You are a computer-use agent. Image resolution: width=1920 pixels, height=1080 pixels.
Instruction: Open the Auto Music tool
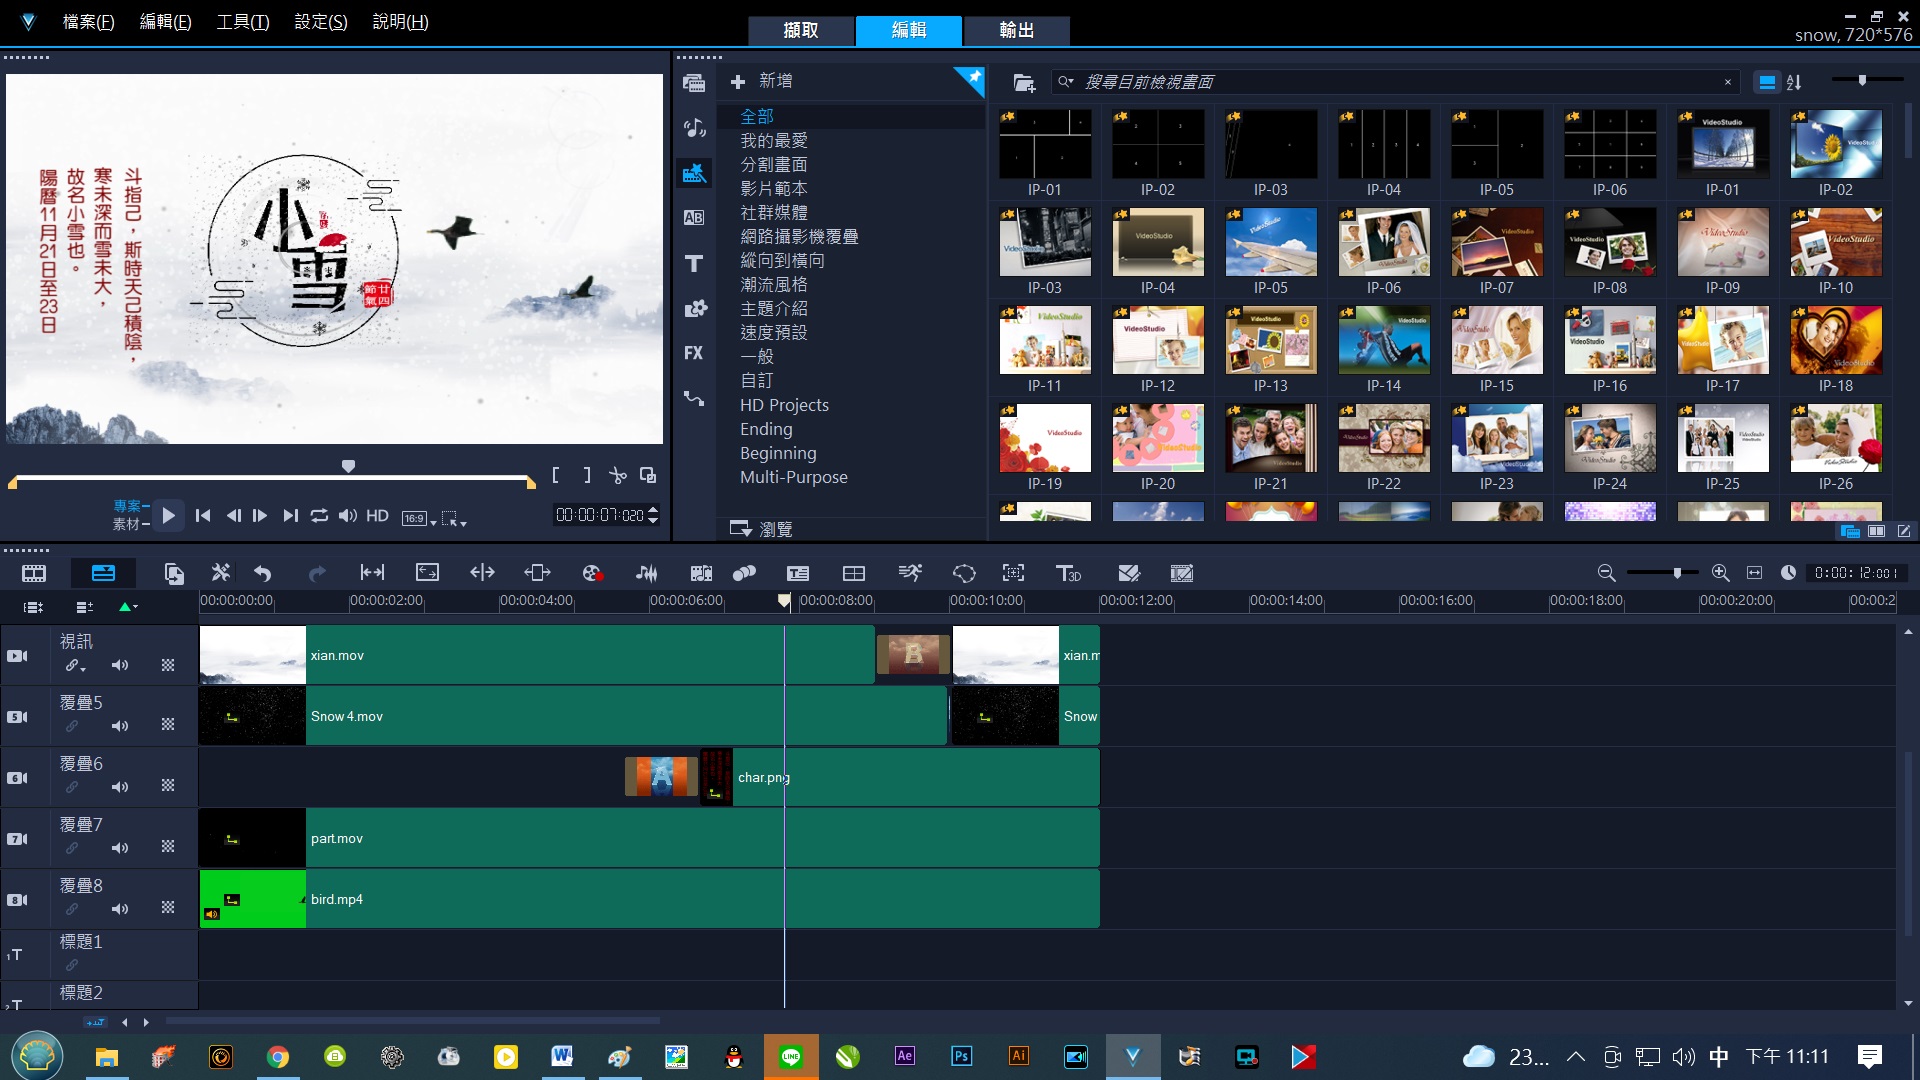click(701, 573)
